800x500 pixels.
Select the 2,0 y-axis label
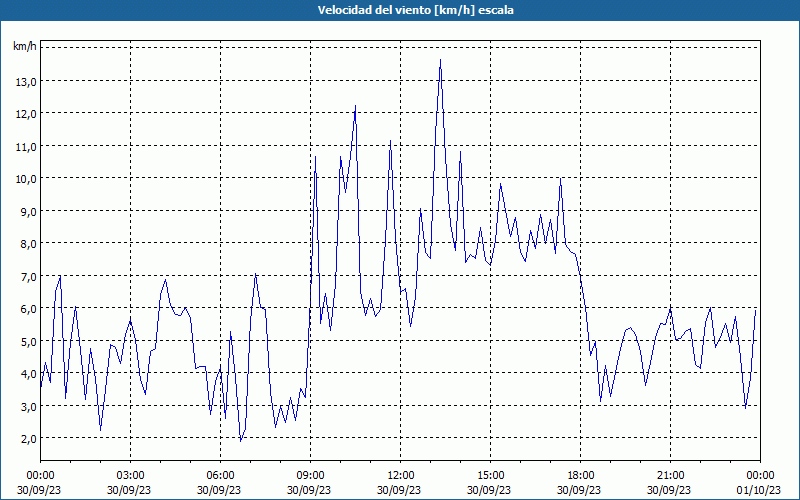29,439
